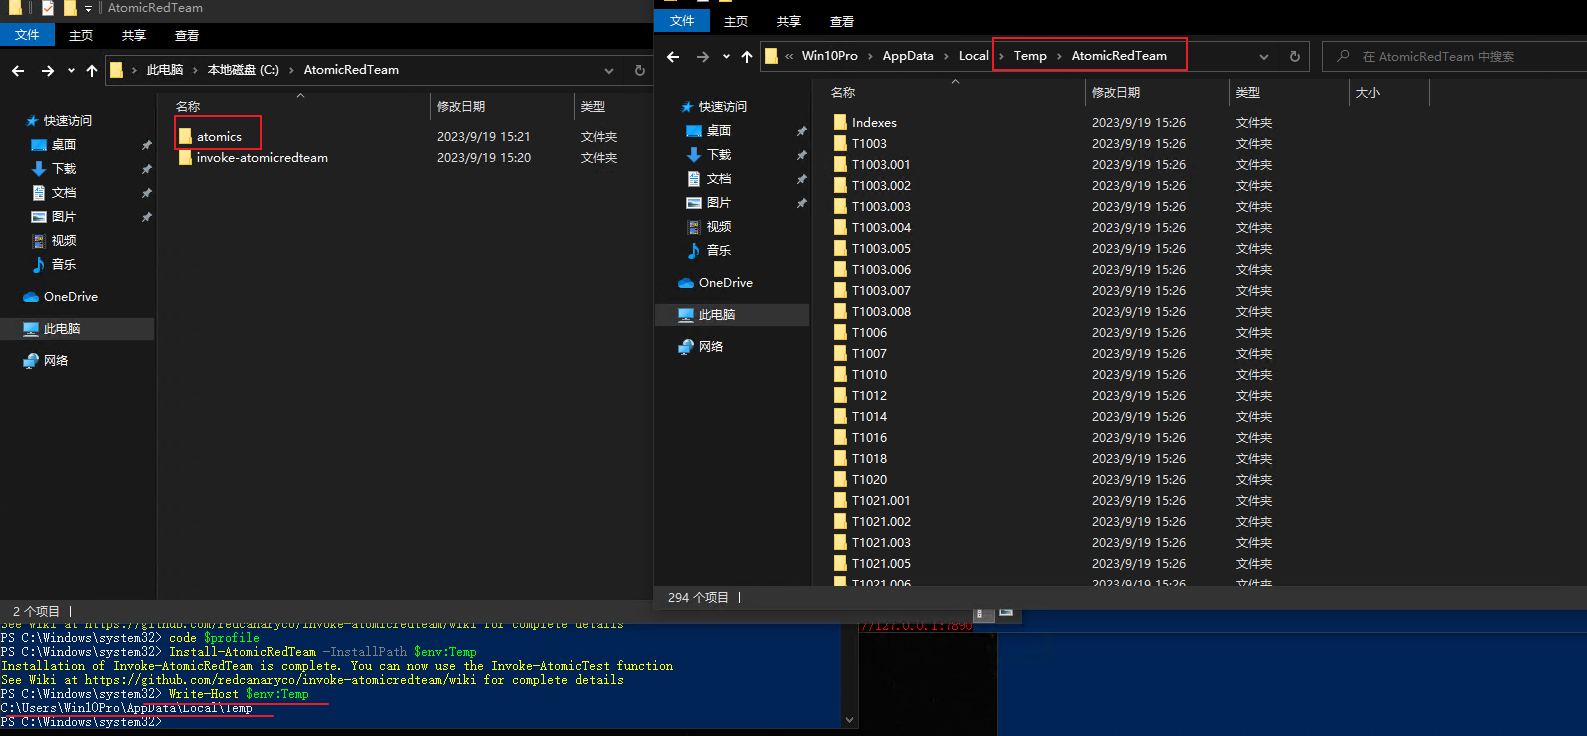Click 本地磁盘 (C:) breadcrumb in address bar

pos(243,70)
